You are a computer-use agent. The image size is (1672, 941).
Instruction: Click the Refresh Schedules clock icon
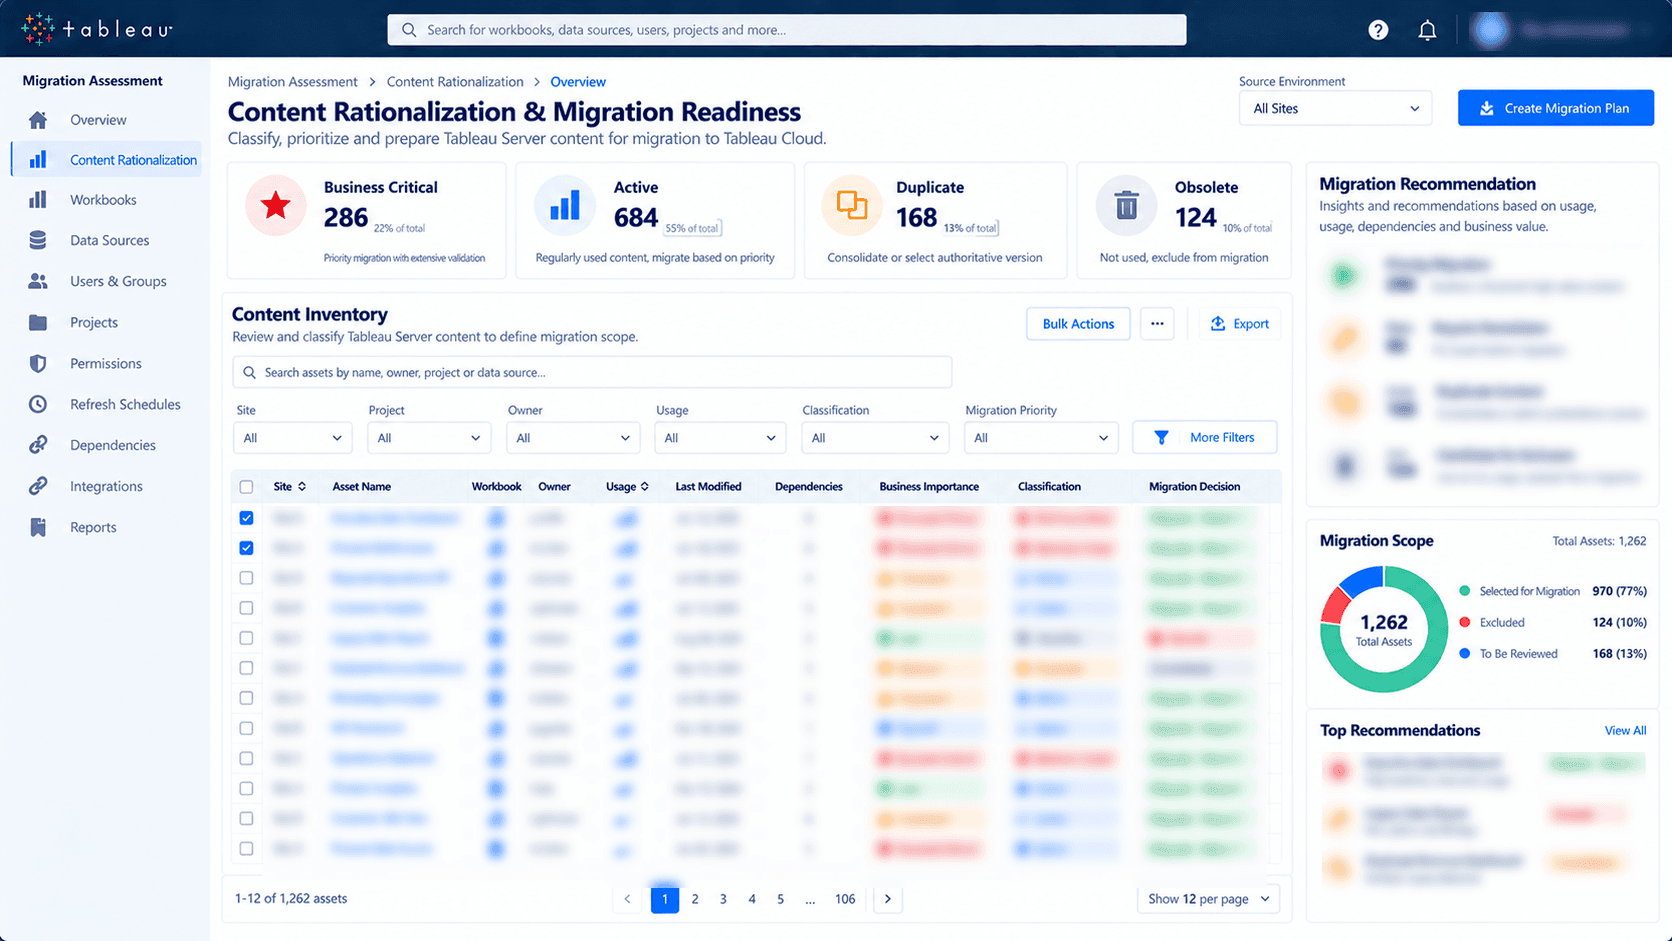pyautogui.click(x=38, y=404)
